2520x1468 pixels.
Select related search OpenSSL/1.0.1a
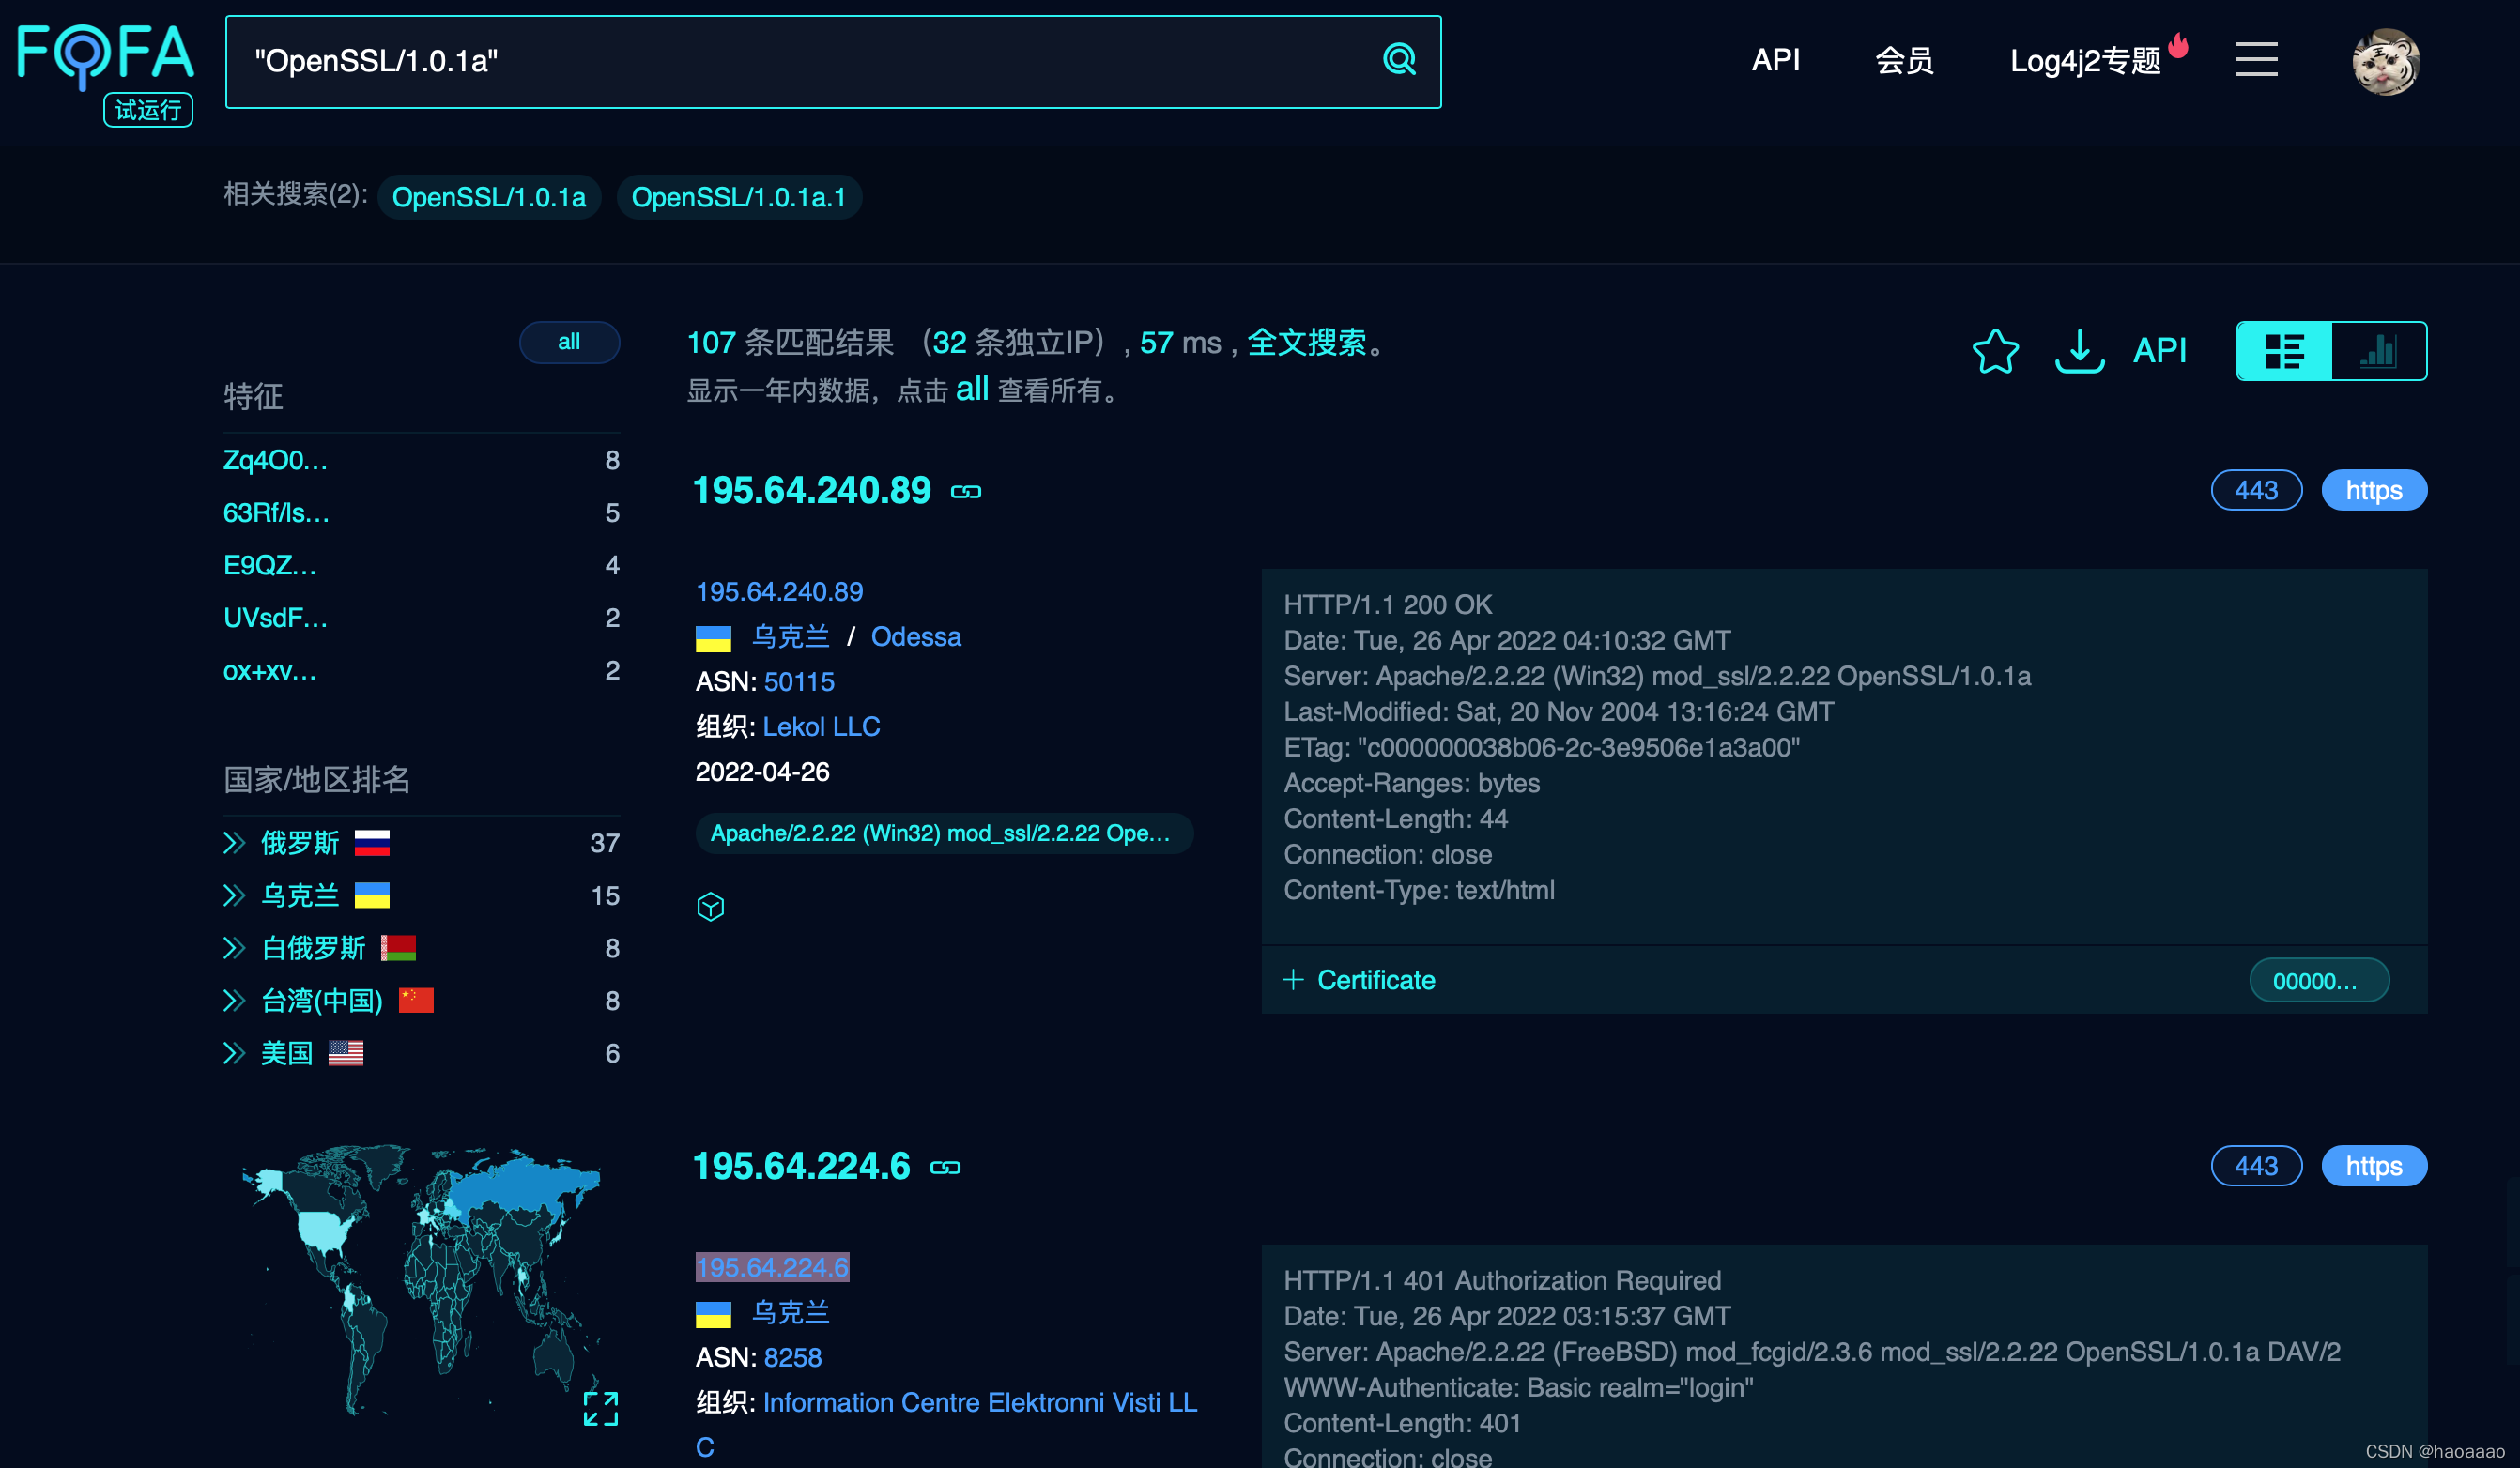(489, 197)
